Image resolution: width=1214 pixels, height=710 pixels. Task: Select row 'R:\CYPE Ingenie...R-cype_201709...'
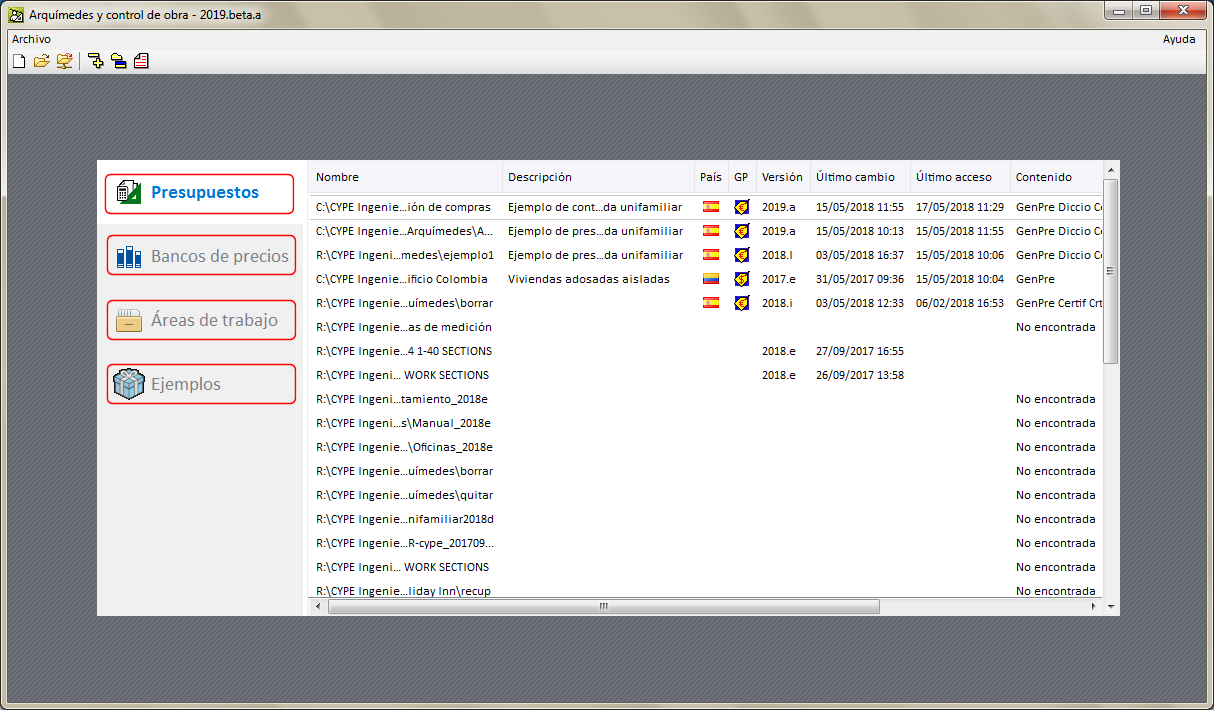[706, 543]
